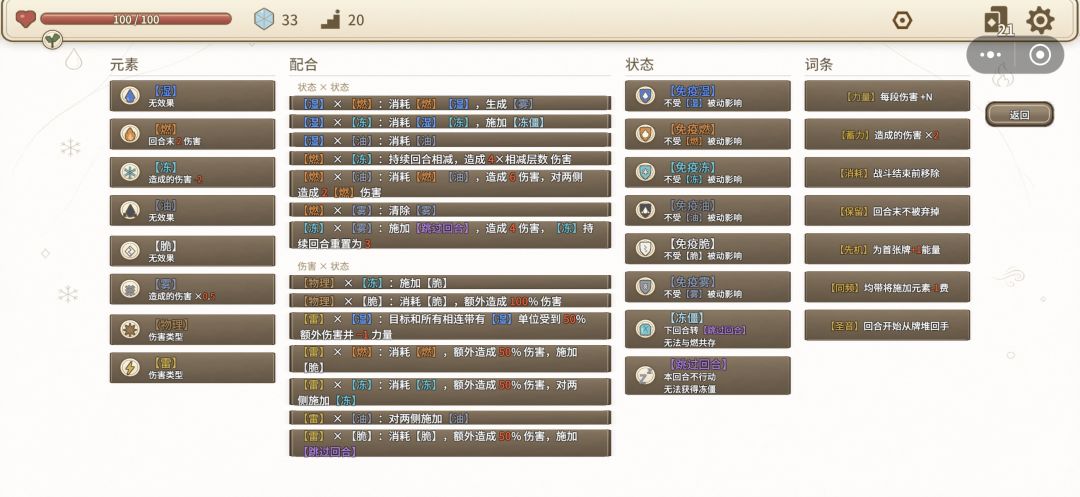
Task: Click the 词条 column heading
Action: tap(819, 65)
